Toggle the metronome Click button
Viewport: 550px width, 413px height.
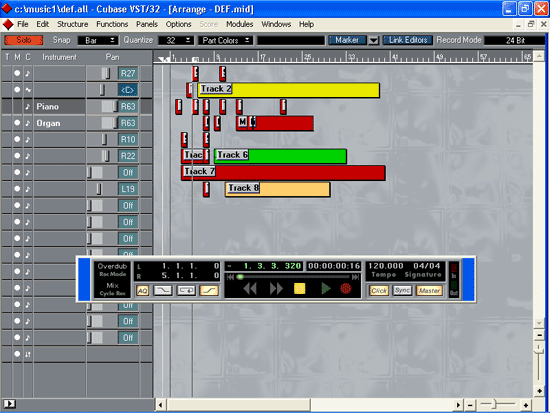(379, 291)
